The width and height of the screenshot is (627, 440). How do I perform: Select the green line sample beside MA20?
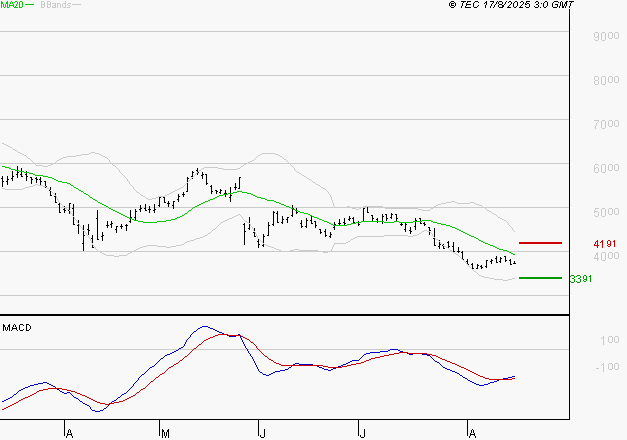30,6
